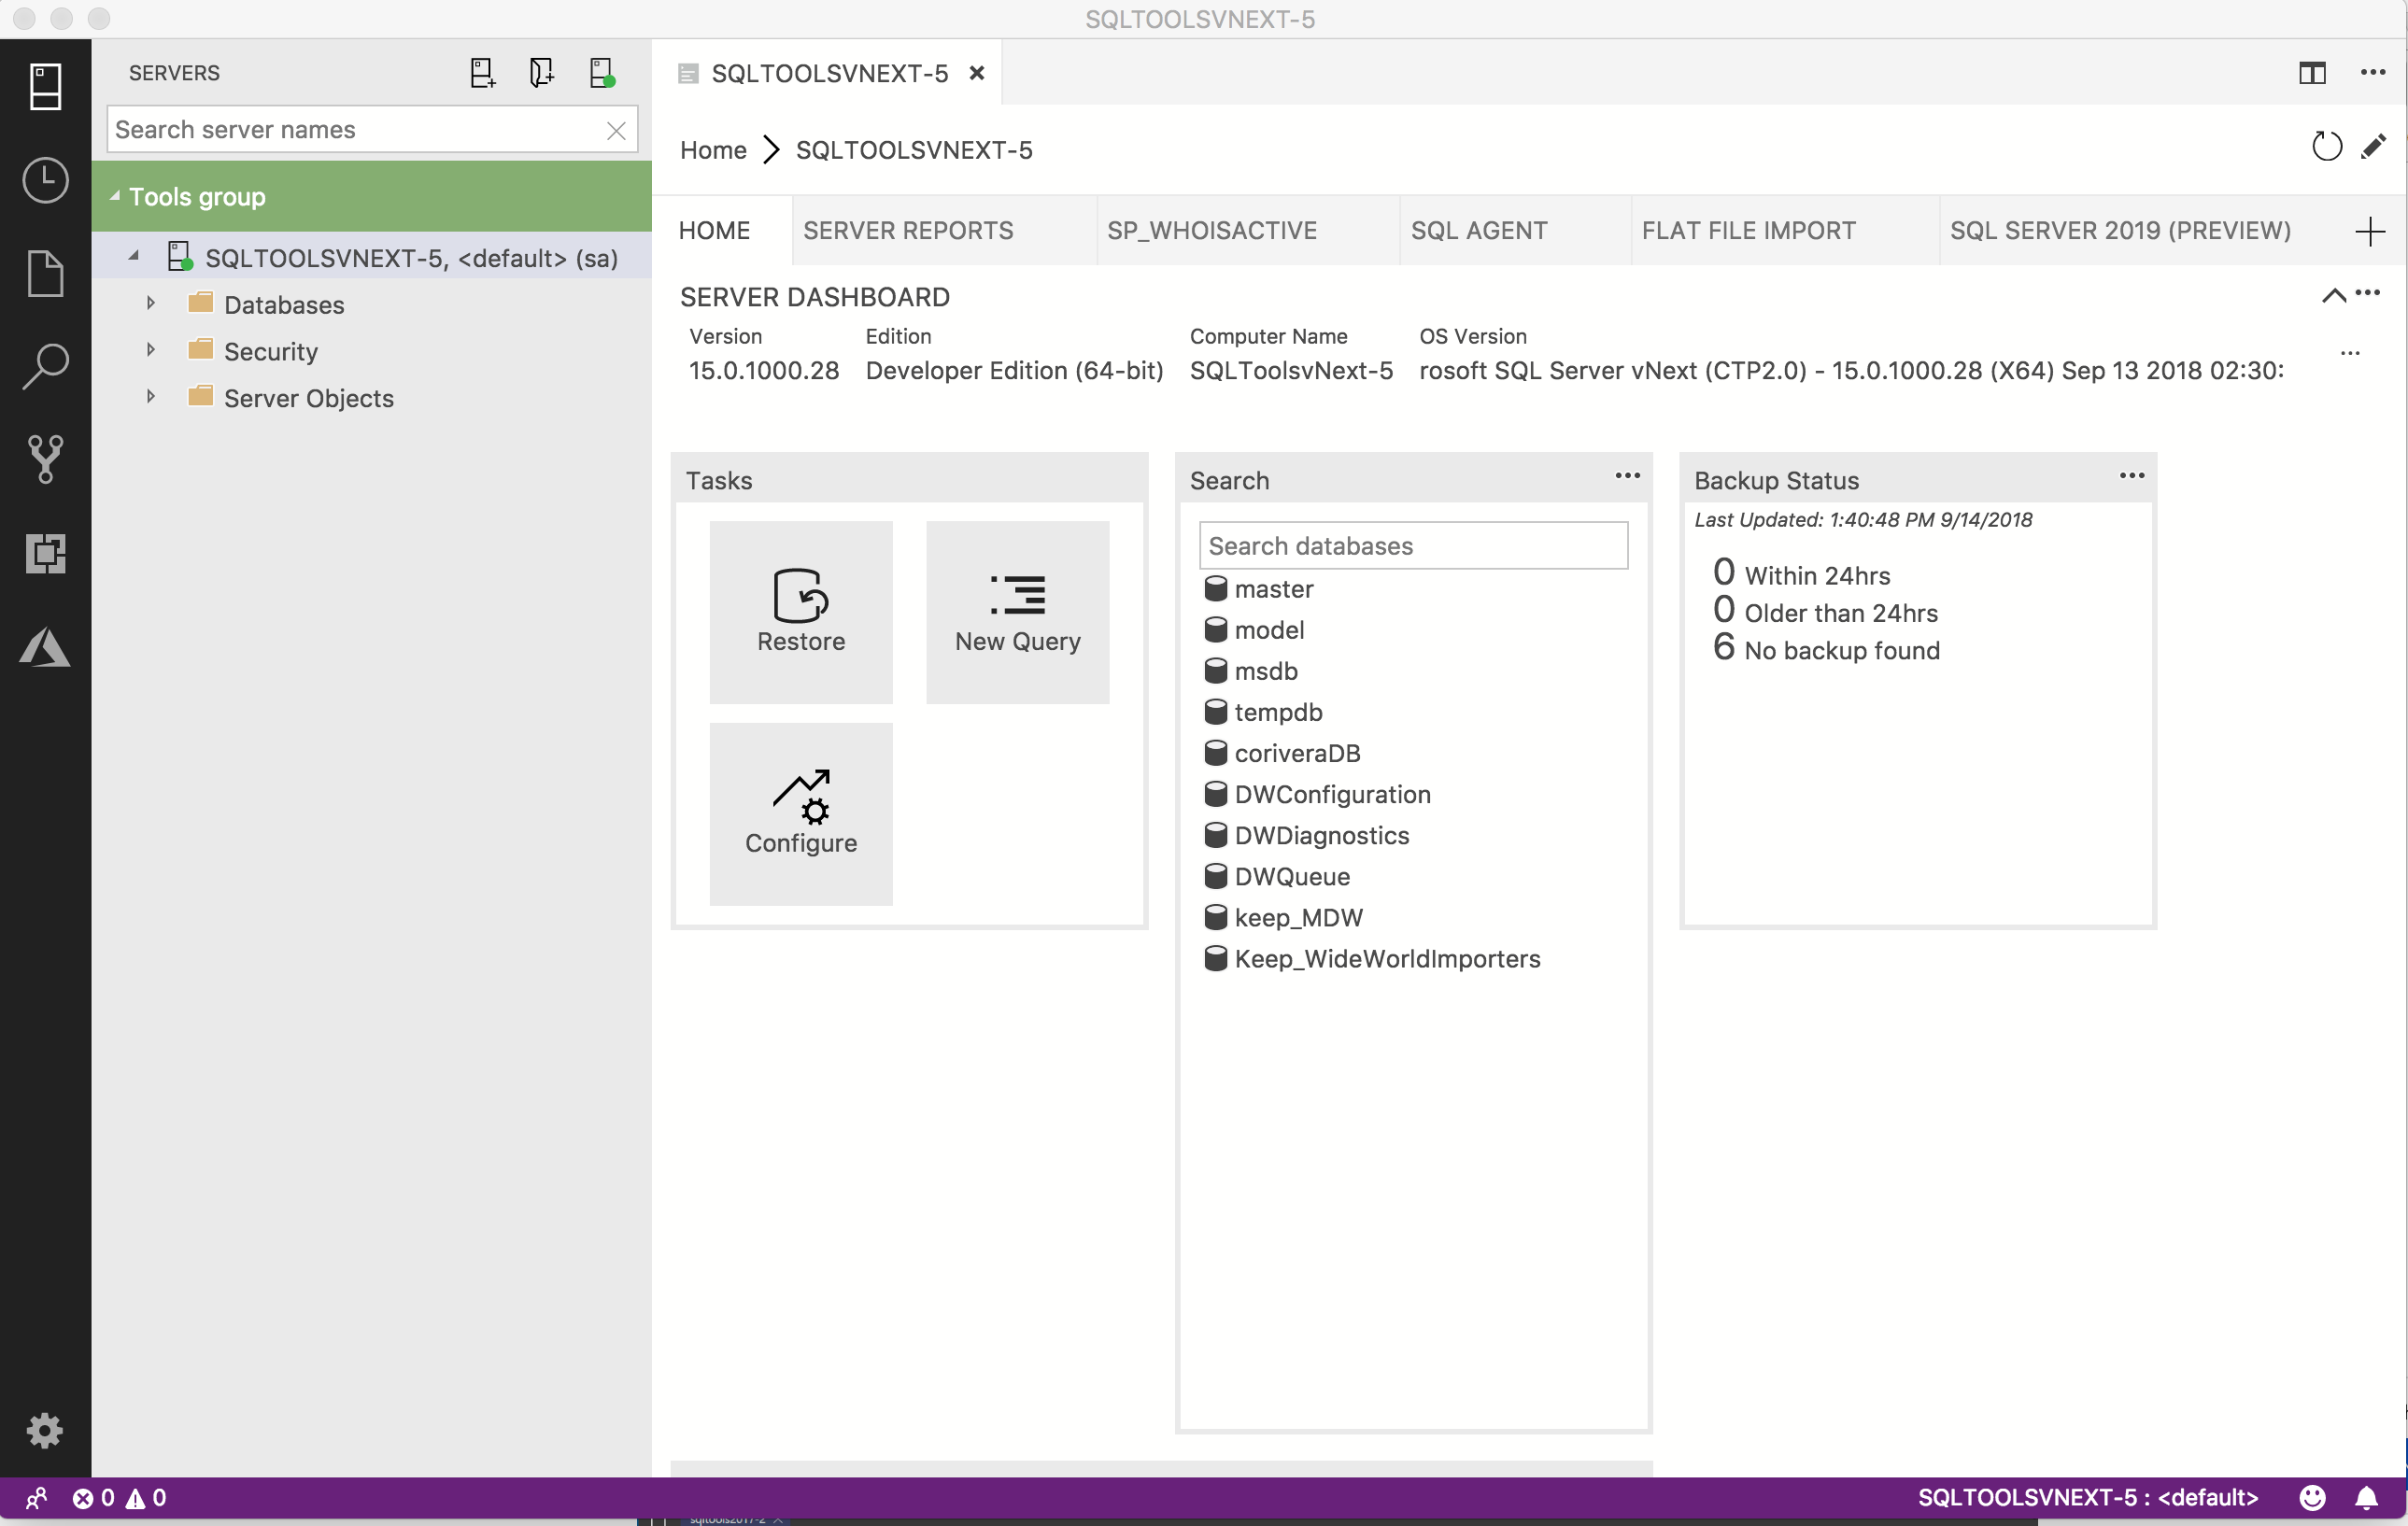2408x1526 pixels.
Task: Click the Restore task icon
Action: pyautogui.click(x=802, y=605)
